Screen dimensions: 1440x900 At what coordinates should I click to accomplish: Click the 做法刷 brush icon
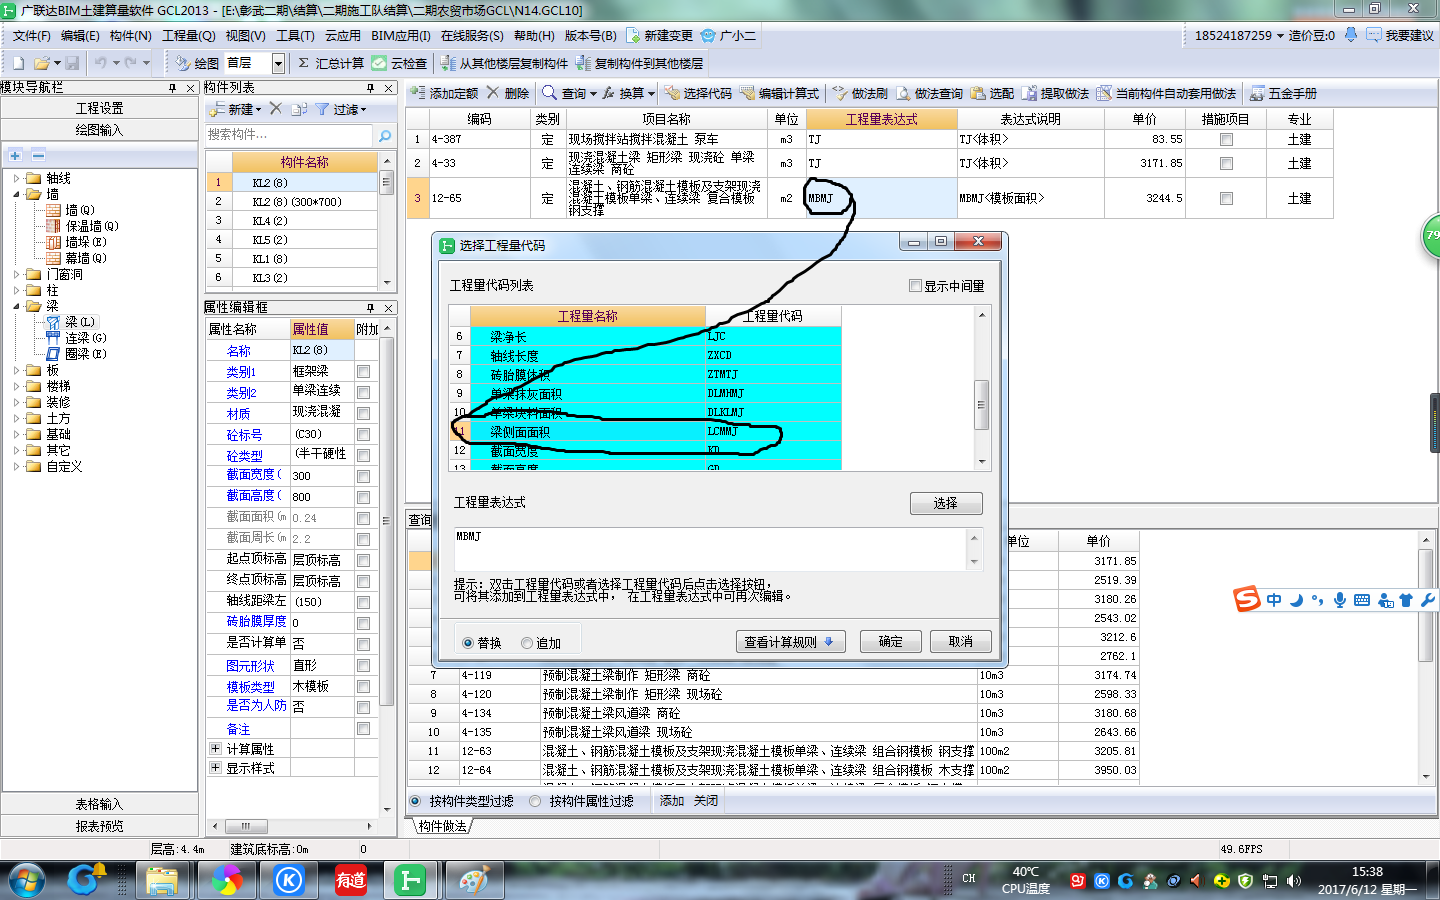[x=840, y=93]
